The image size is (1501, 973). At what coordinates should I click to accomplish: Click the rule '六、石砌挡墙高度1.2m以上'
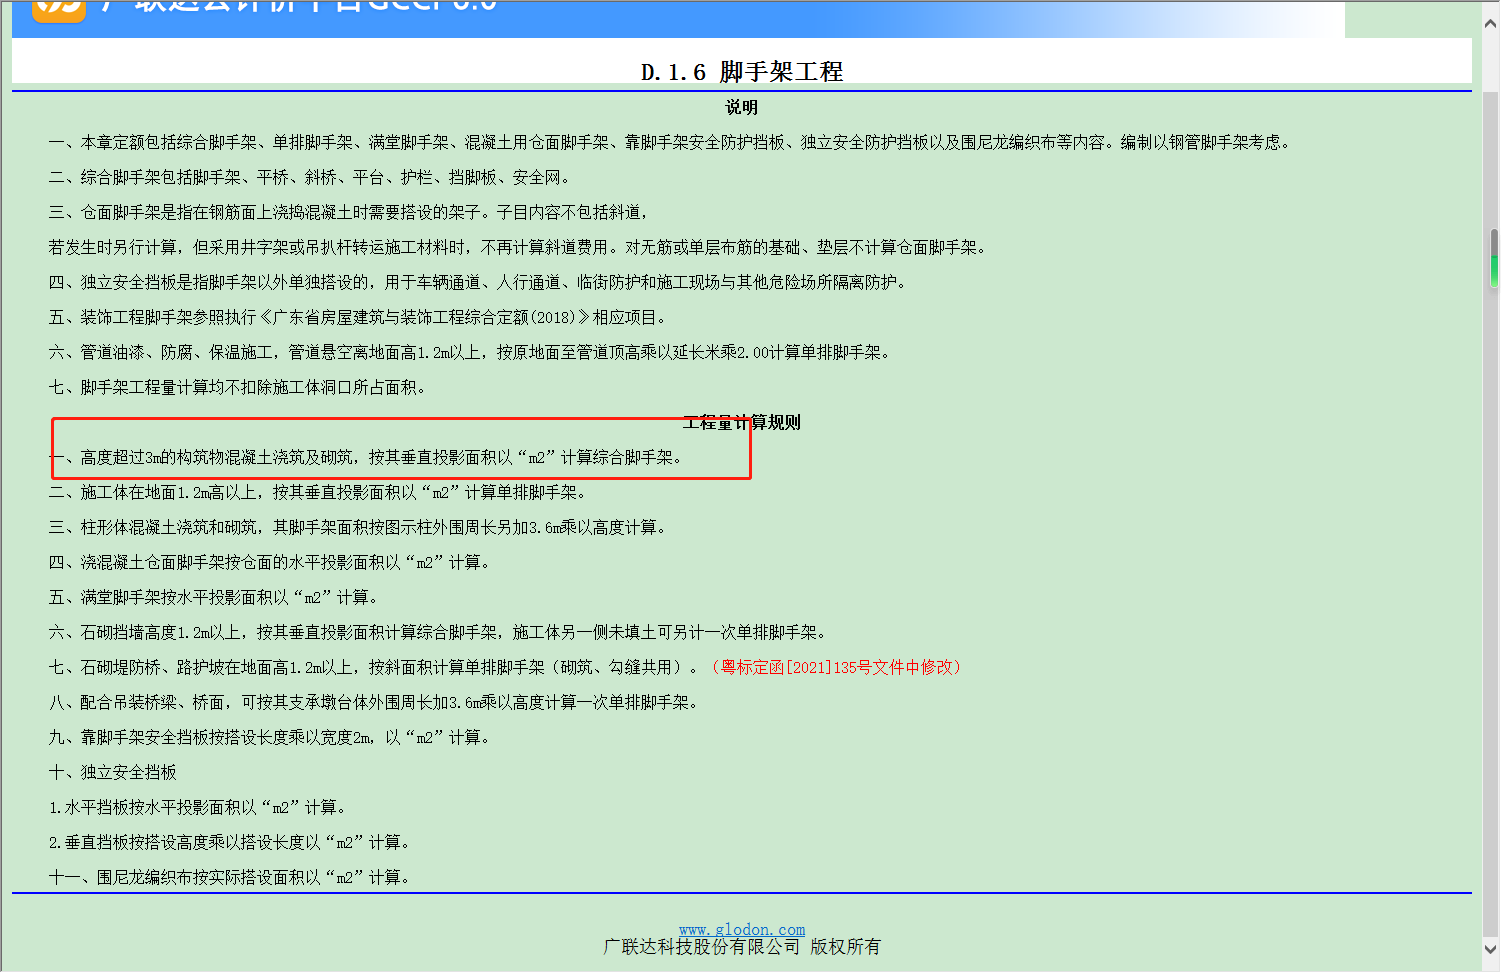[x=440, y=632]
